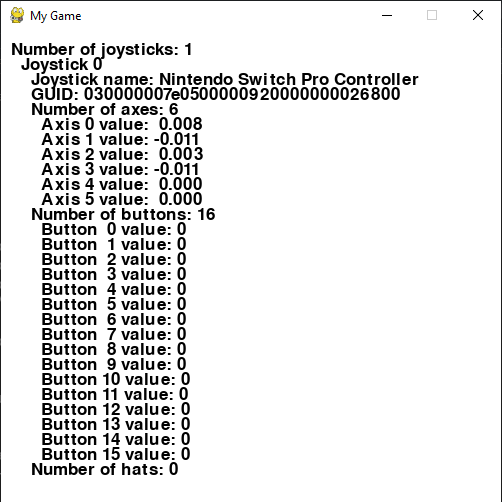Click the Button 7 value line
The height and width of the screenshot is (502, 502).
pos(114,334)
